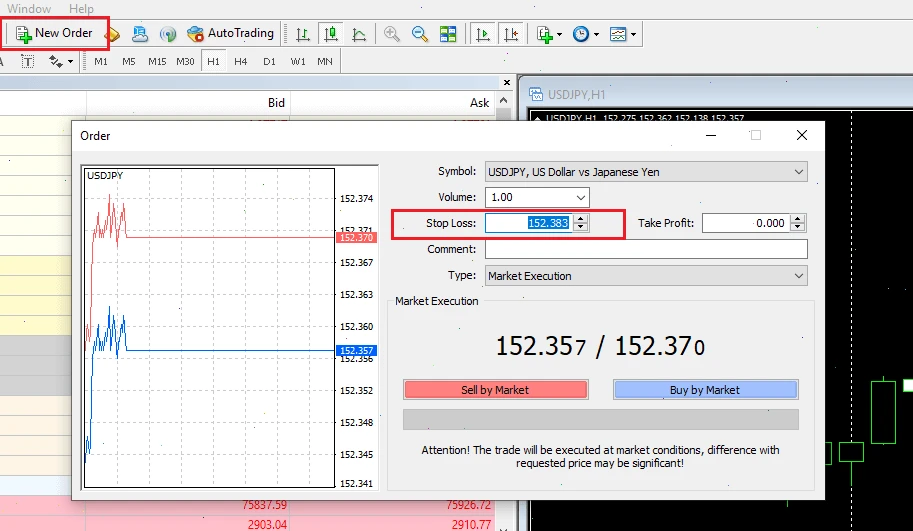
Task: Click the 75837.59 bid value
Action: point(264,505)
